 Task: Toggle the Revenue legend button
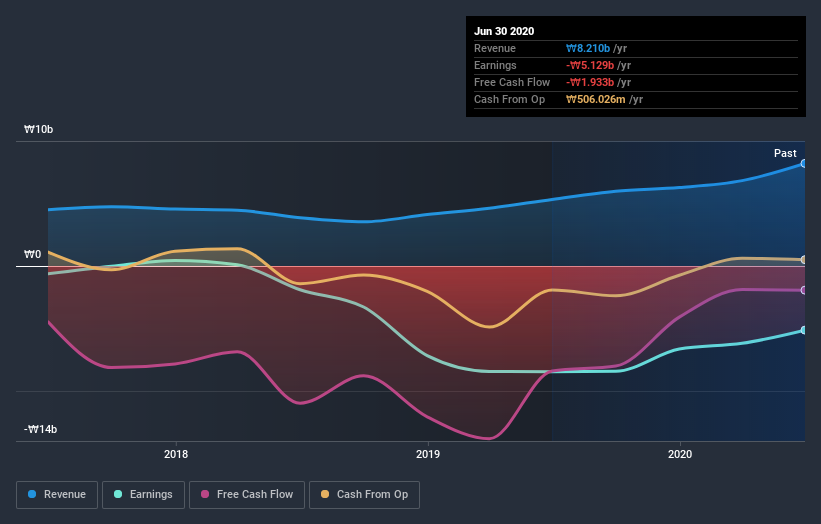[x=57, y=495]
